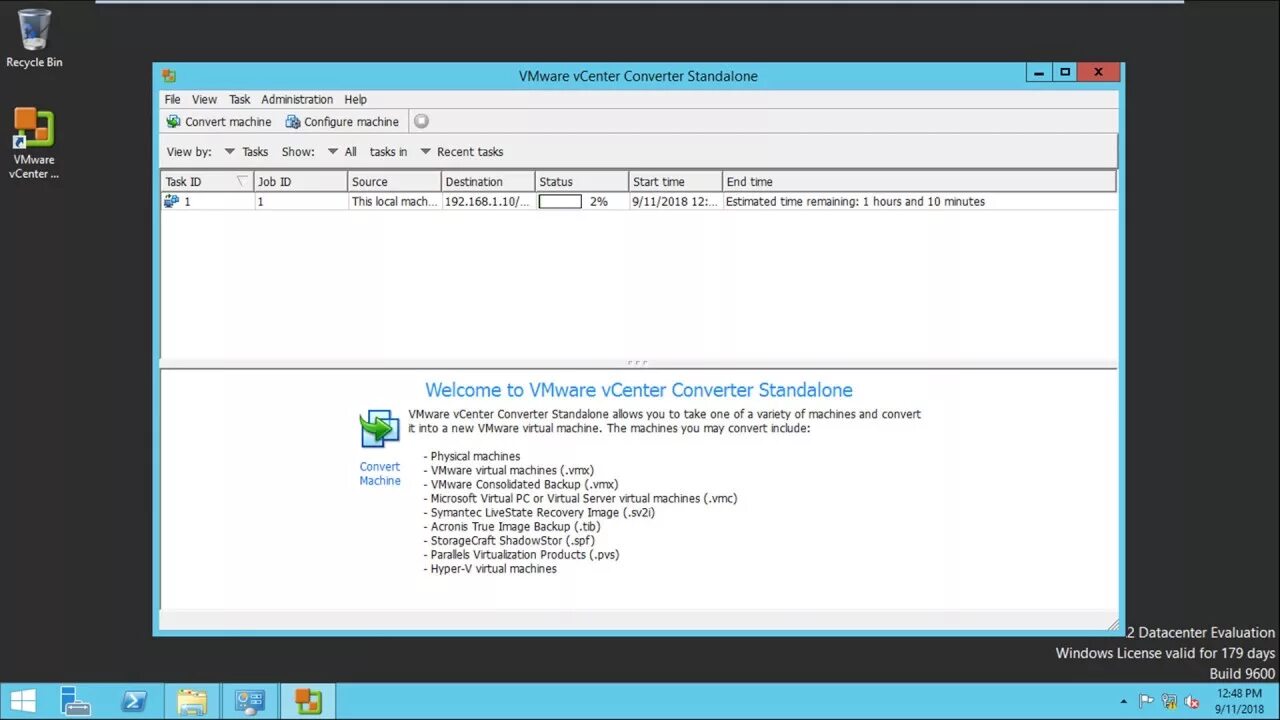Expand the Recent tasks dropdown

[461, 152]
